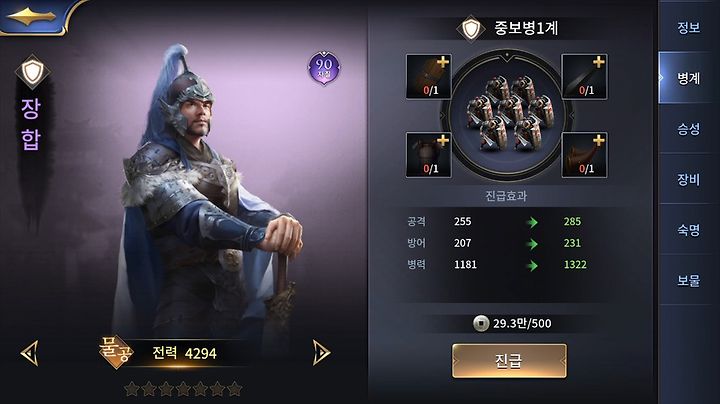Open the 장비 tab

coord(688,180)
